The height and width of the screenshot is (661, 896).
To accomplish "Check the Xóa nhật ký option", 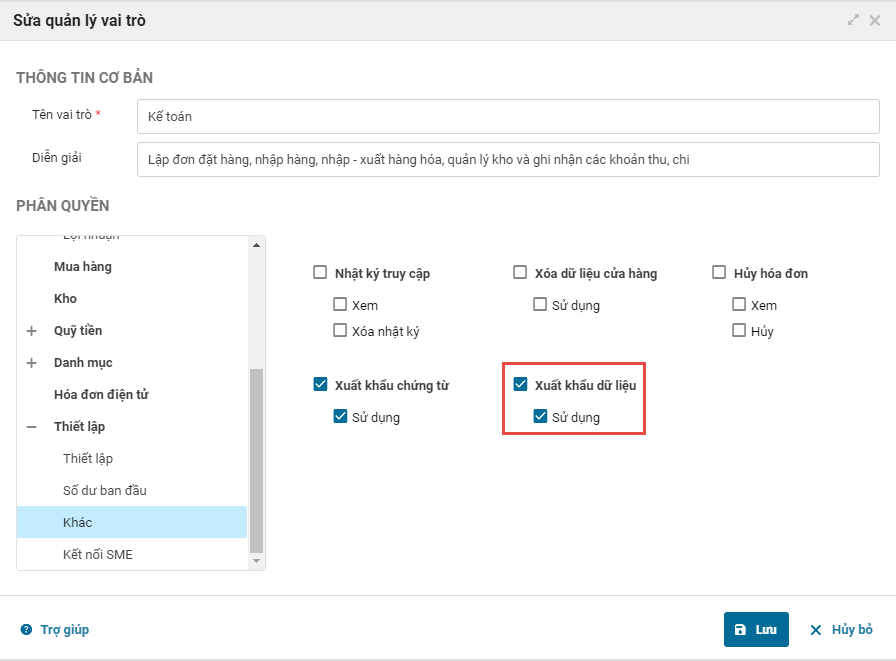I will tap(340, 331).
